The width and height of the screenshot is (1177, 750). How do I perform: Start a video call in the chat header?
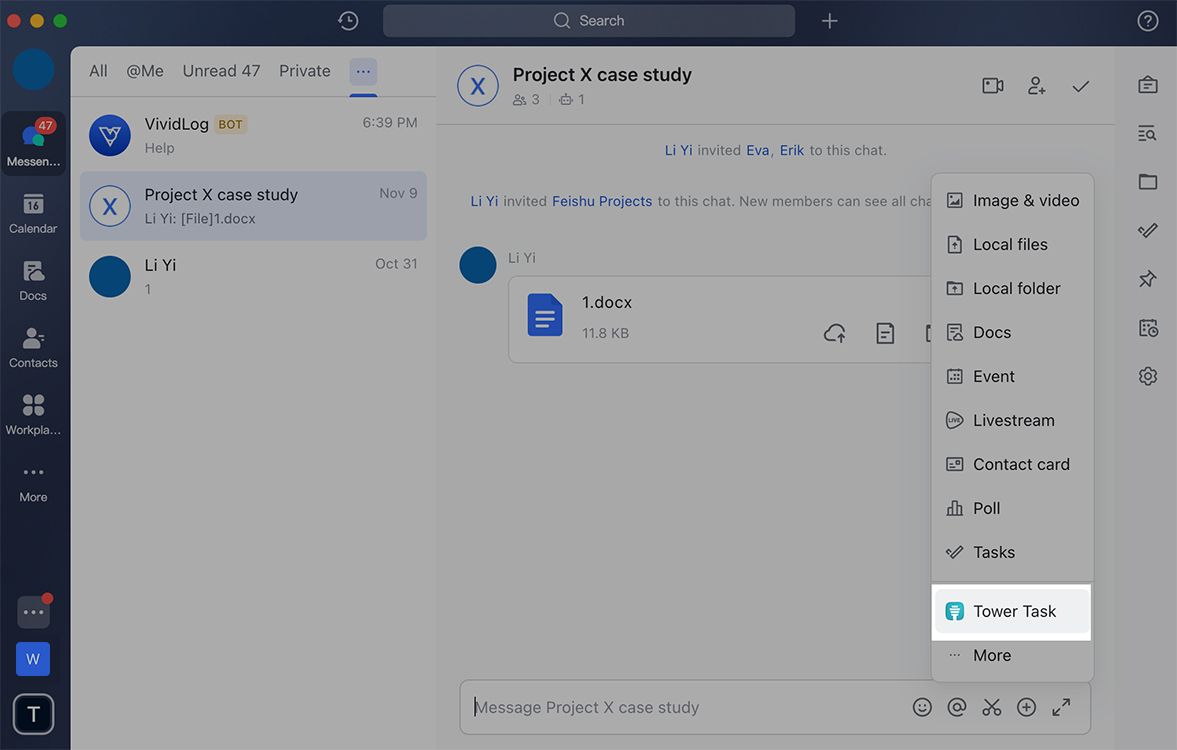[992, 86]
